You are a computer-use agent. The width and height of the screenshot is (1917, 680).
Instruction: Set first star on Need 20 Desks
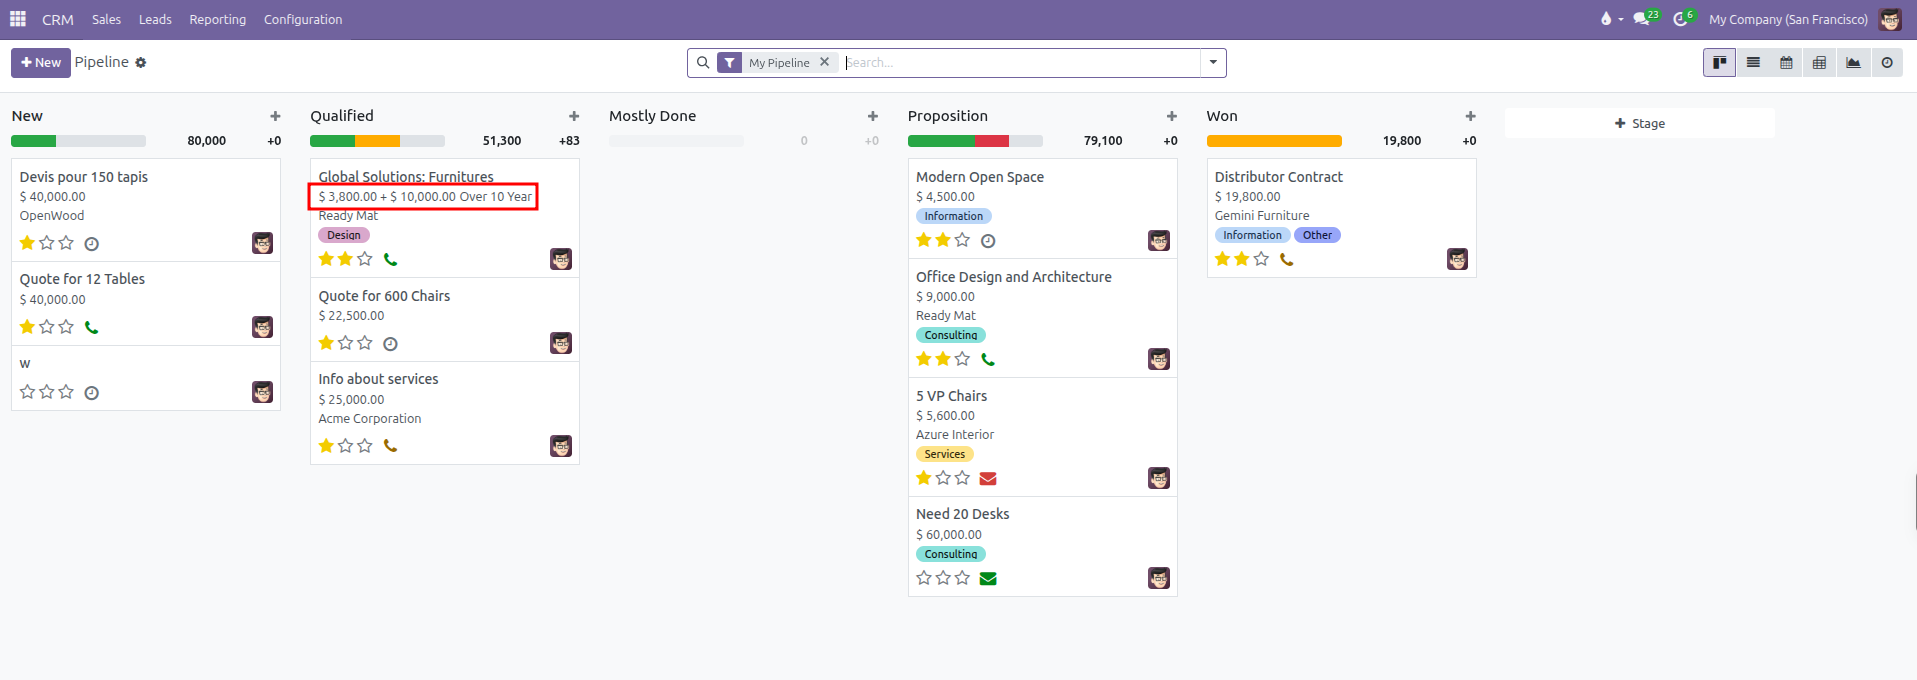(x=924, y=578)
